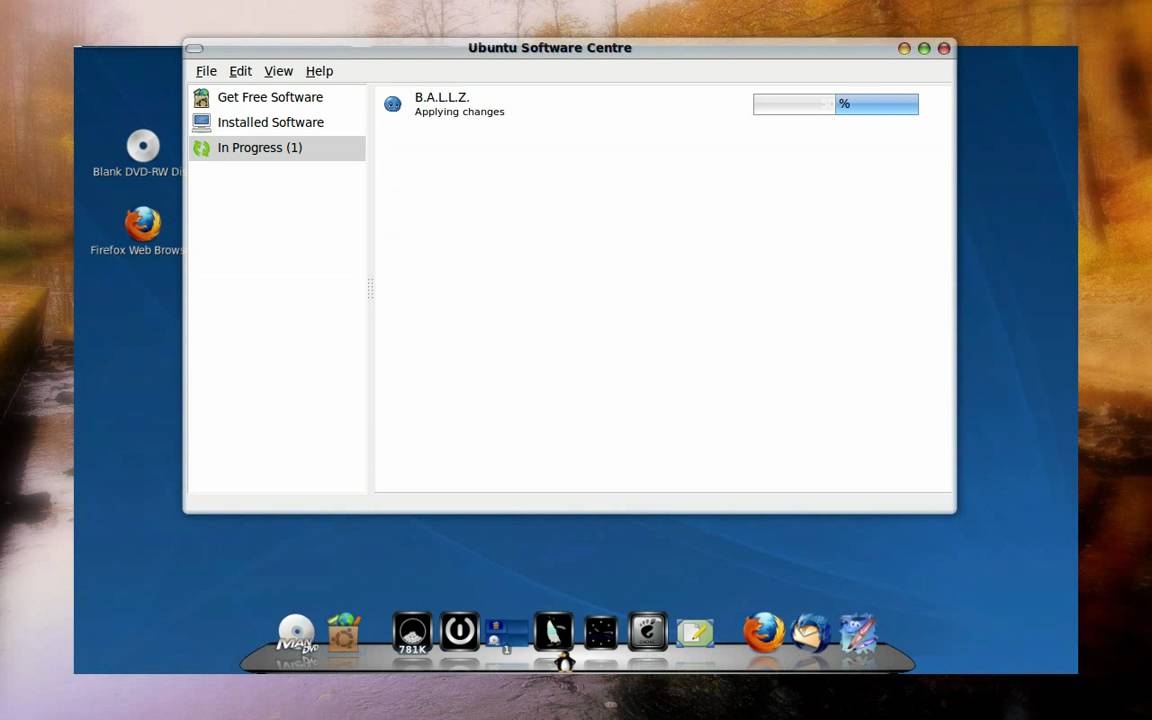The height and width of the screenshot is (720, 1152).
Task: Open the View menu
Action: 278,71
